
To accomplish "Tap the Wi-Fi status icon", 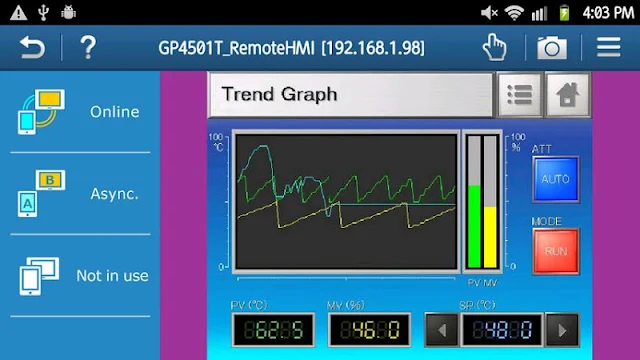I will click(514, 13).
